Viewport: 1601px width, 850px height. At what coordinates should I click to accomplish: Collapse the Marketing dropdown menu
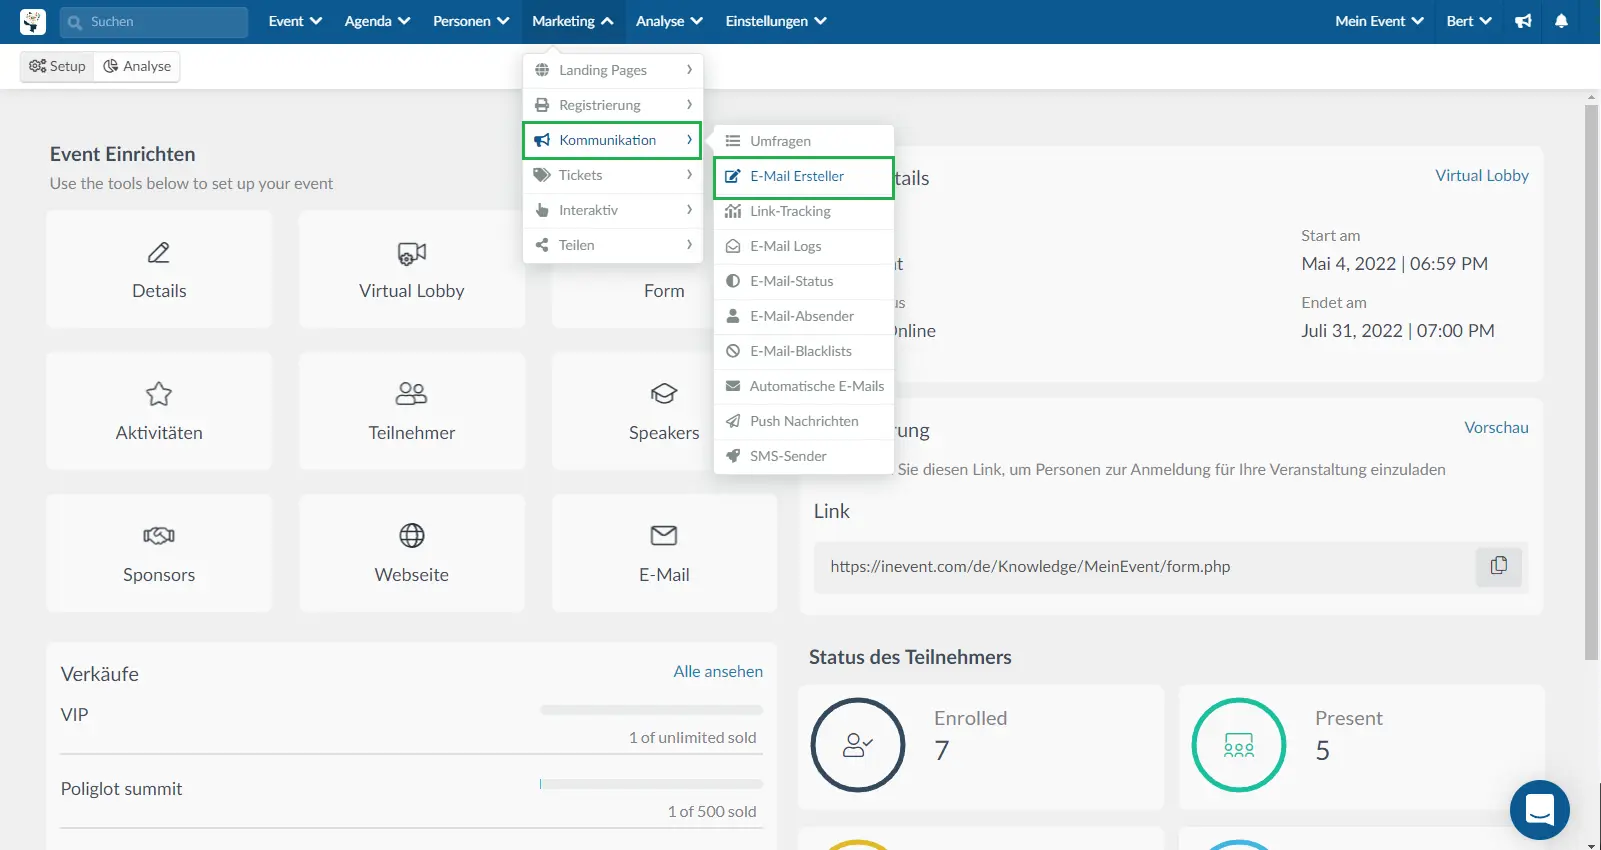572,21
